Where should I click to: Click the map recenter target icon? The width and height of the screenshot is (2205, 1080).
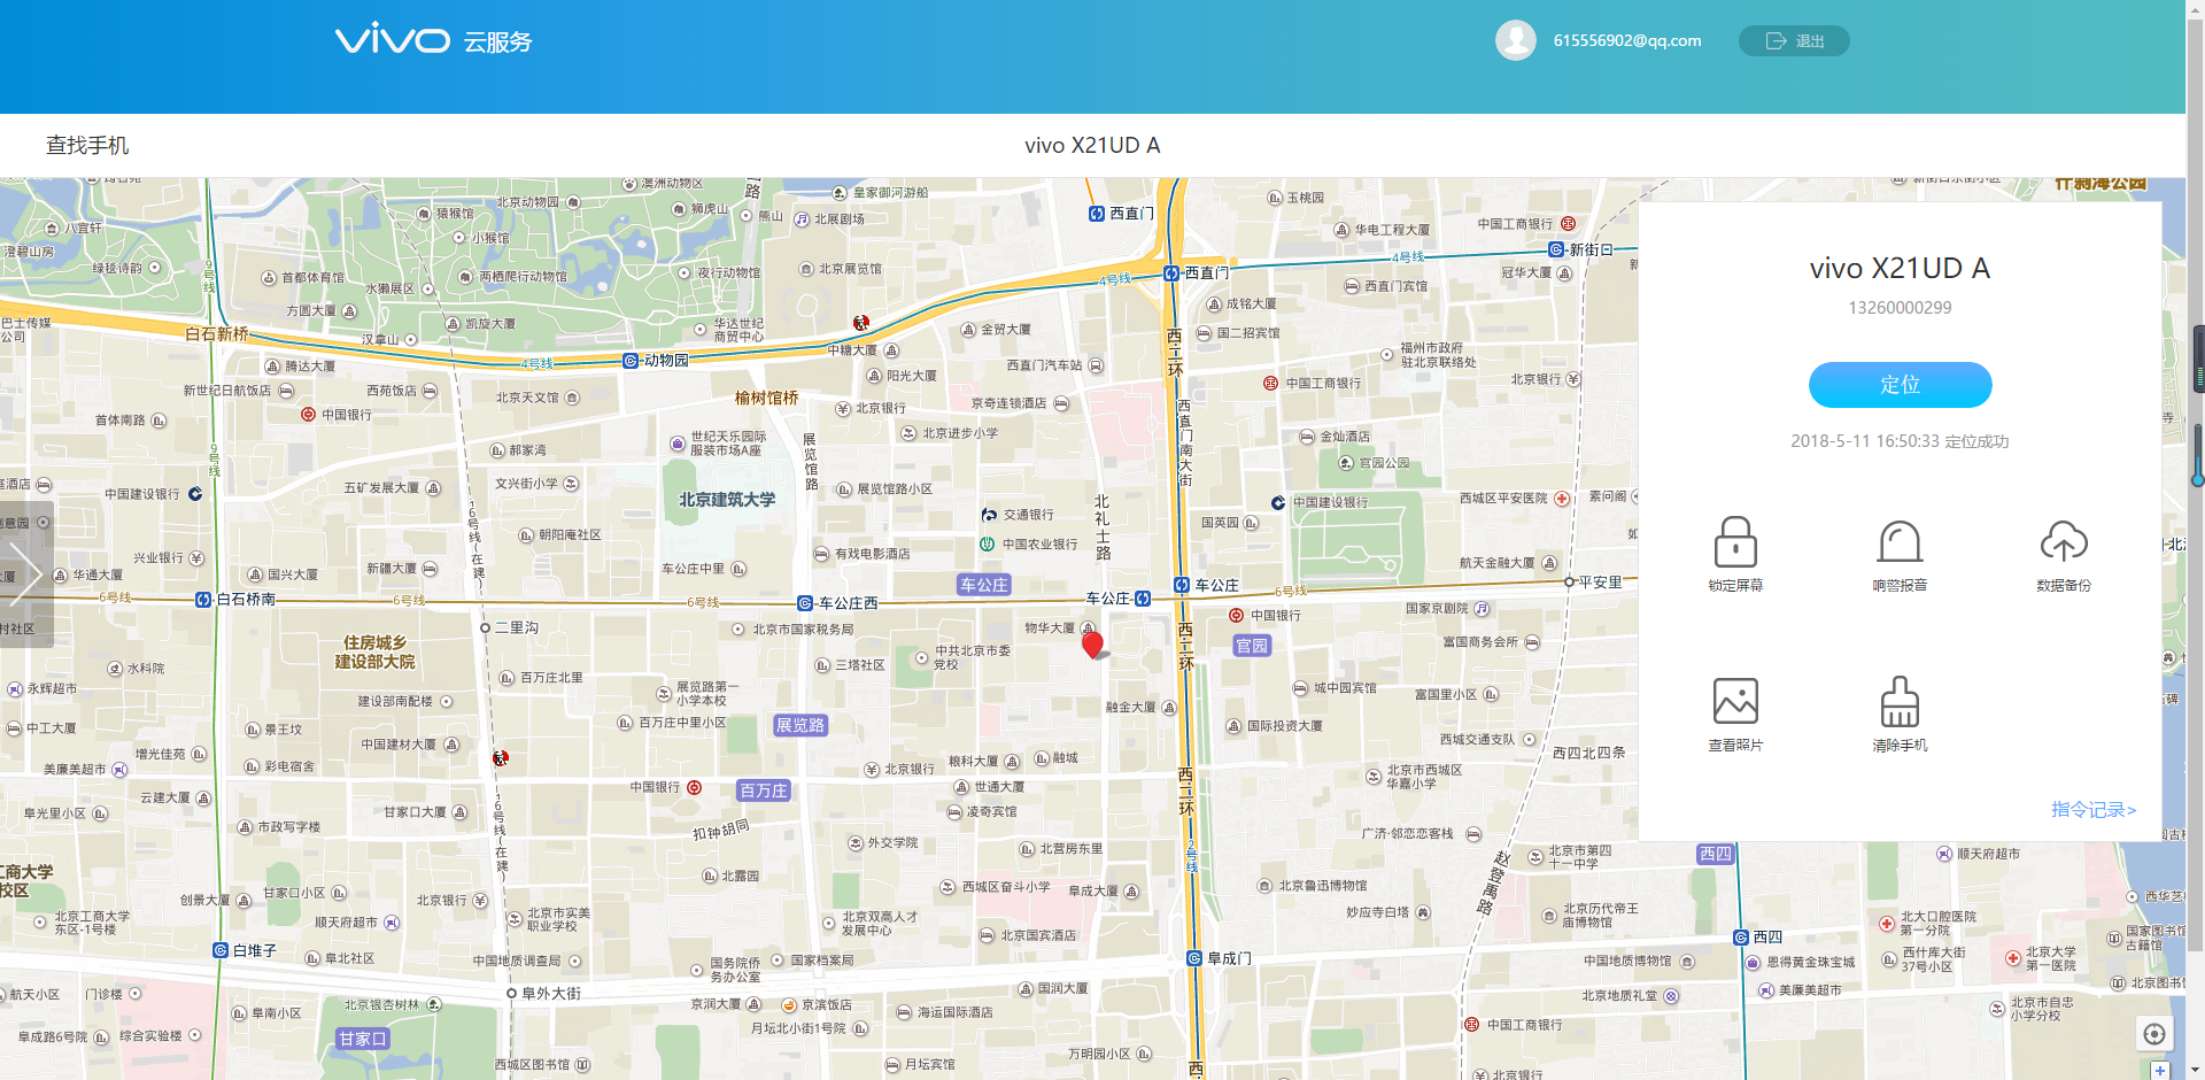pyautogui.click(x=2154, y=1034)
